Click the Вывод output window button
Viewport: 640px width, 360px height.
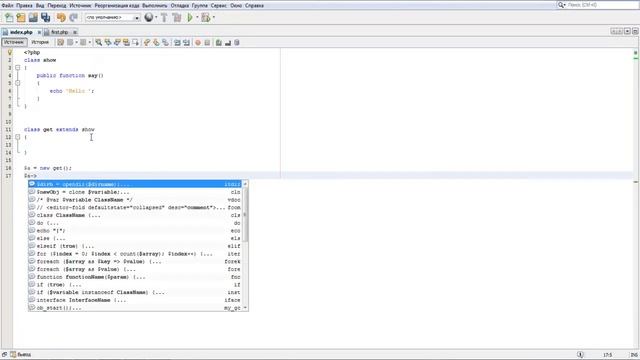[x=21, y=354]
